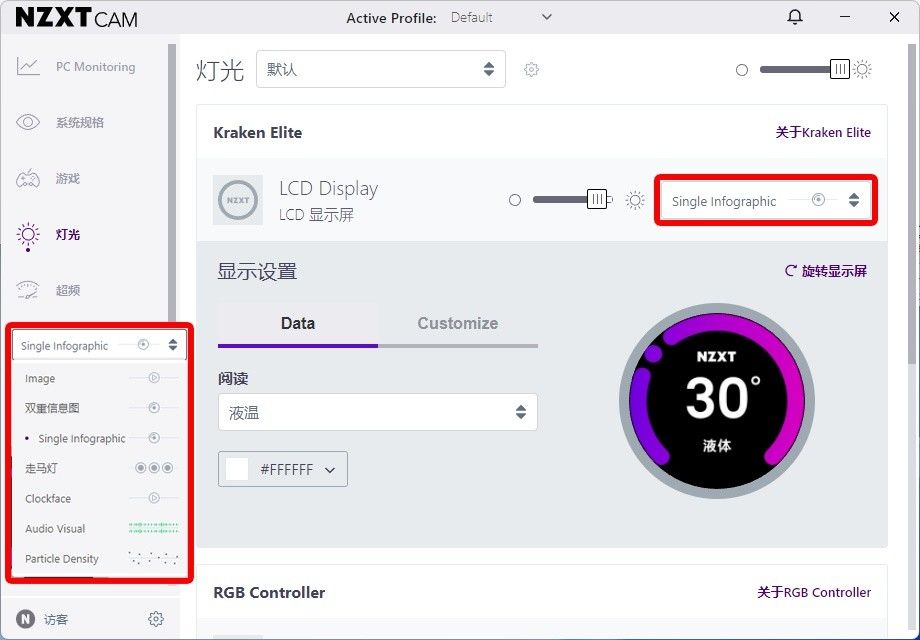The height and width of the screenshot is (640, 920).
Task: Click the white color swatch
Action: coord(237,469)
